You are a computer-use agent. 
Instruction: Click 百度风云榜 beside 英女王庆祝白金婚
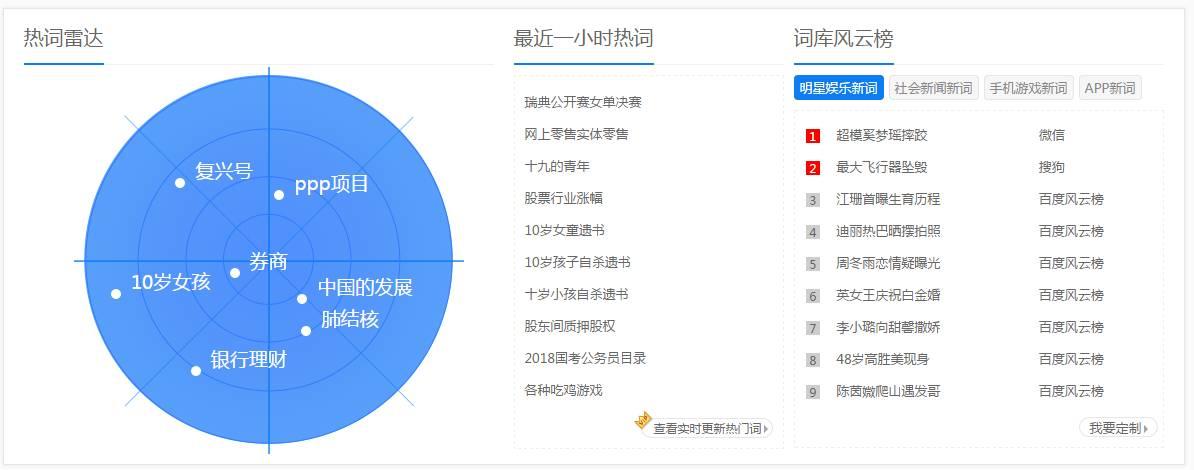tap(1071, 296)
